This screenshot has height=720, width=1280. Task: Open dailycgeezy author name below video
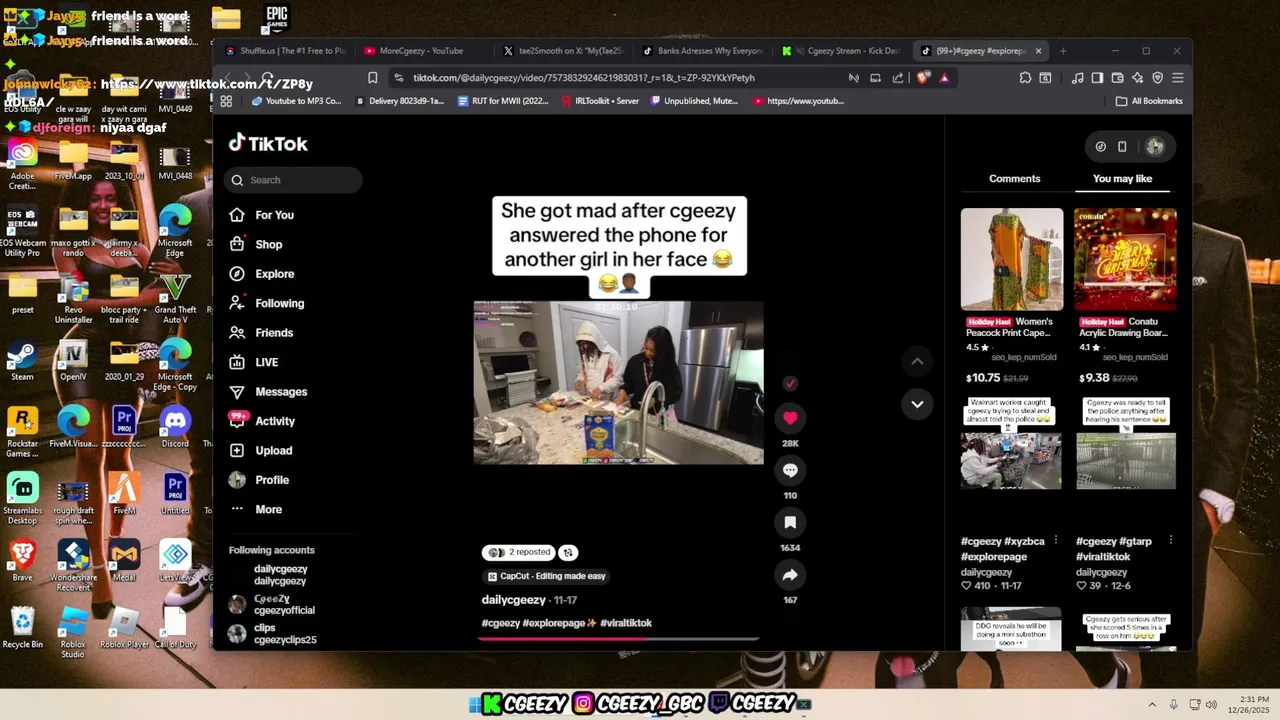pos(514,600)
